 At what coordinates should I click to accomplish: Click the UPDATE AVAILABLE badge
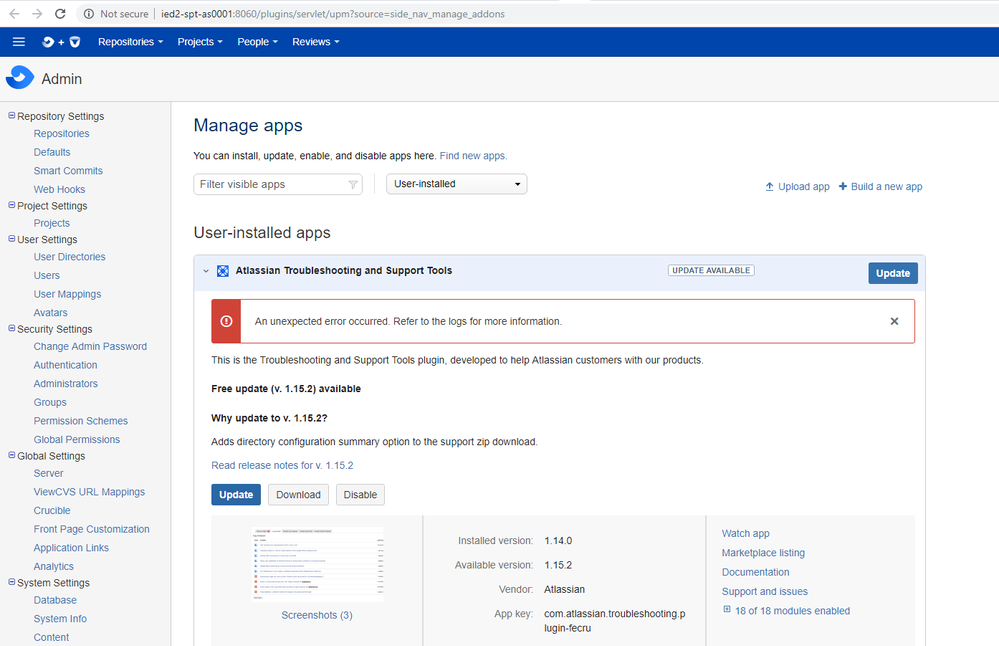(711, 271)
